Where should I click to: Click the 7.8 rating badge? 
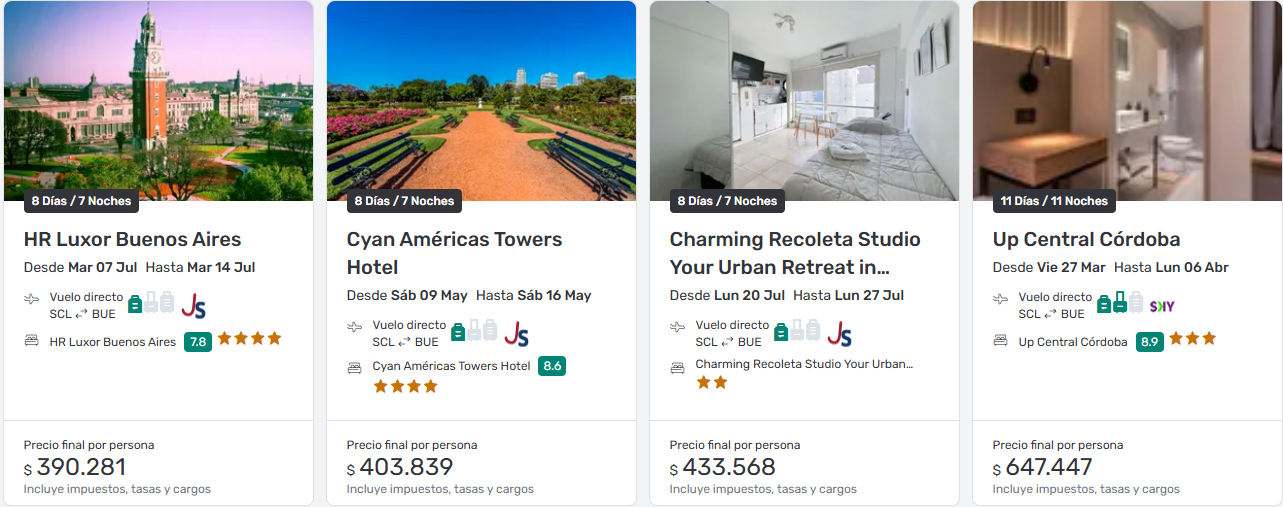(198, 342)
